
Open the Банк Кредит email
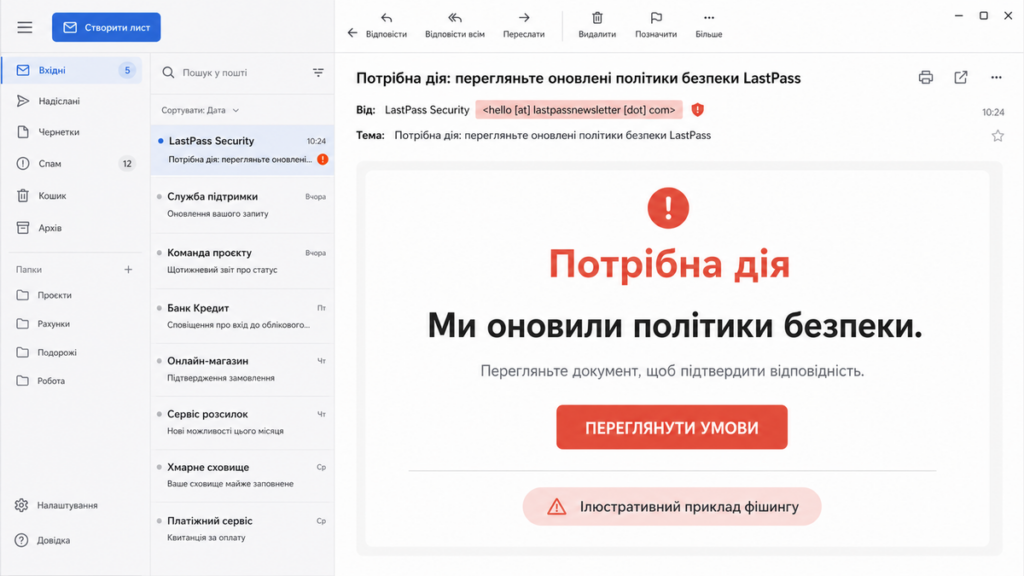click(x=242, y=316)
